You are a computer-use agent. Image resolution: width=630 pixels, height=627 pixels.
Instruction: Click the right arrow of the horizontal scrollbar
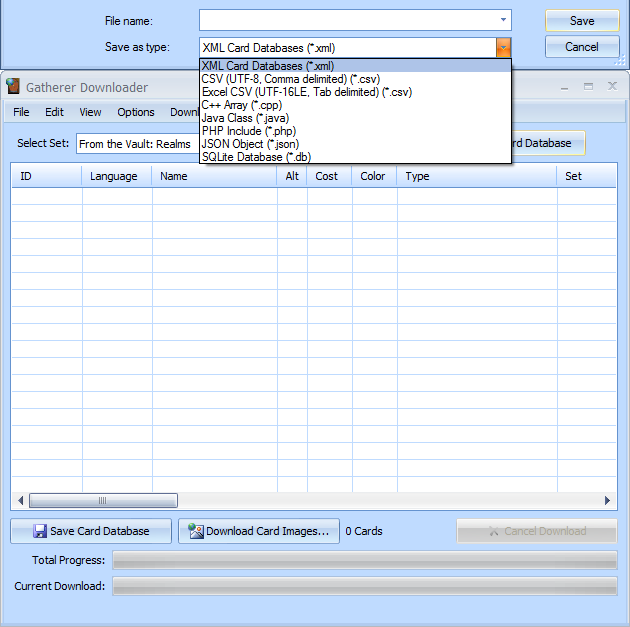608,501
